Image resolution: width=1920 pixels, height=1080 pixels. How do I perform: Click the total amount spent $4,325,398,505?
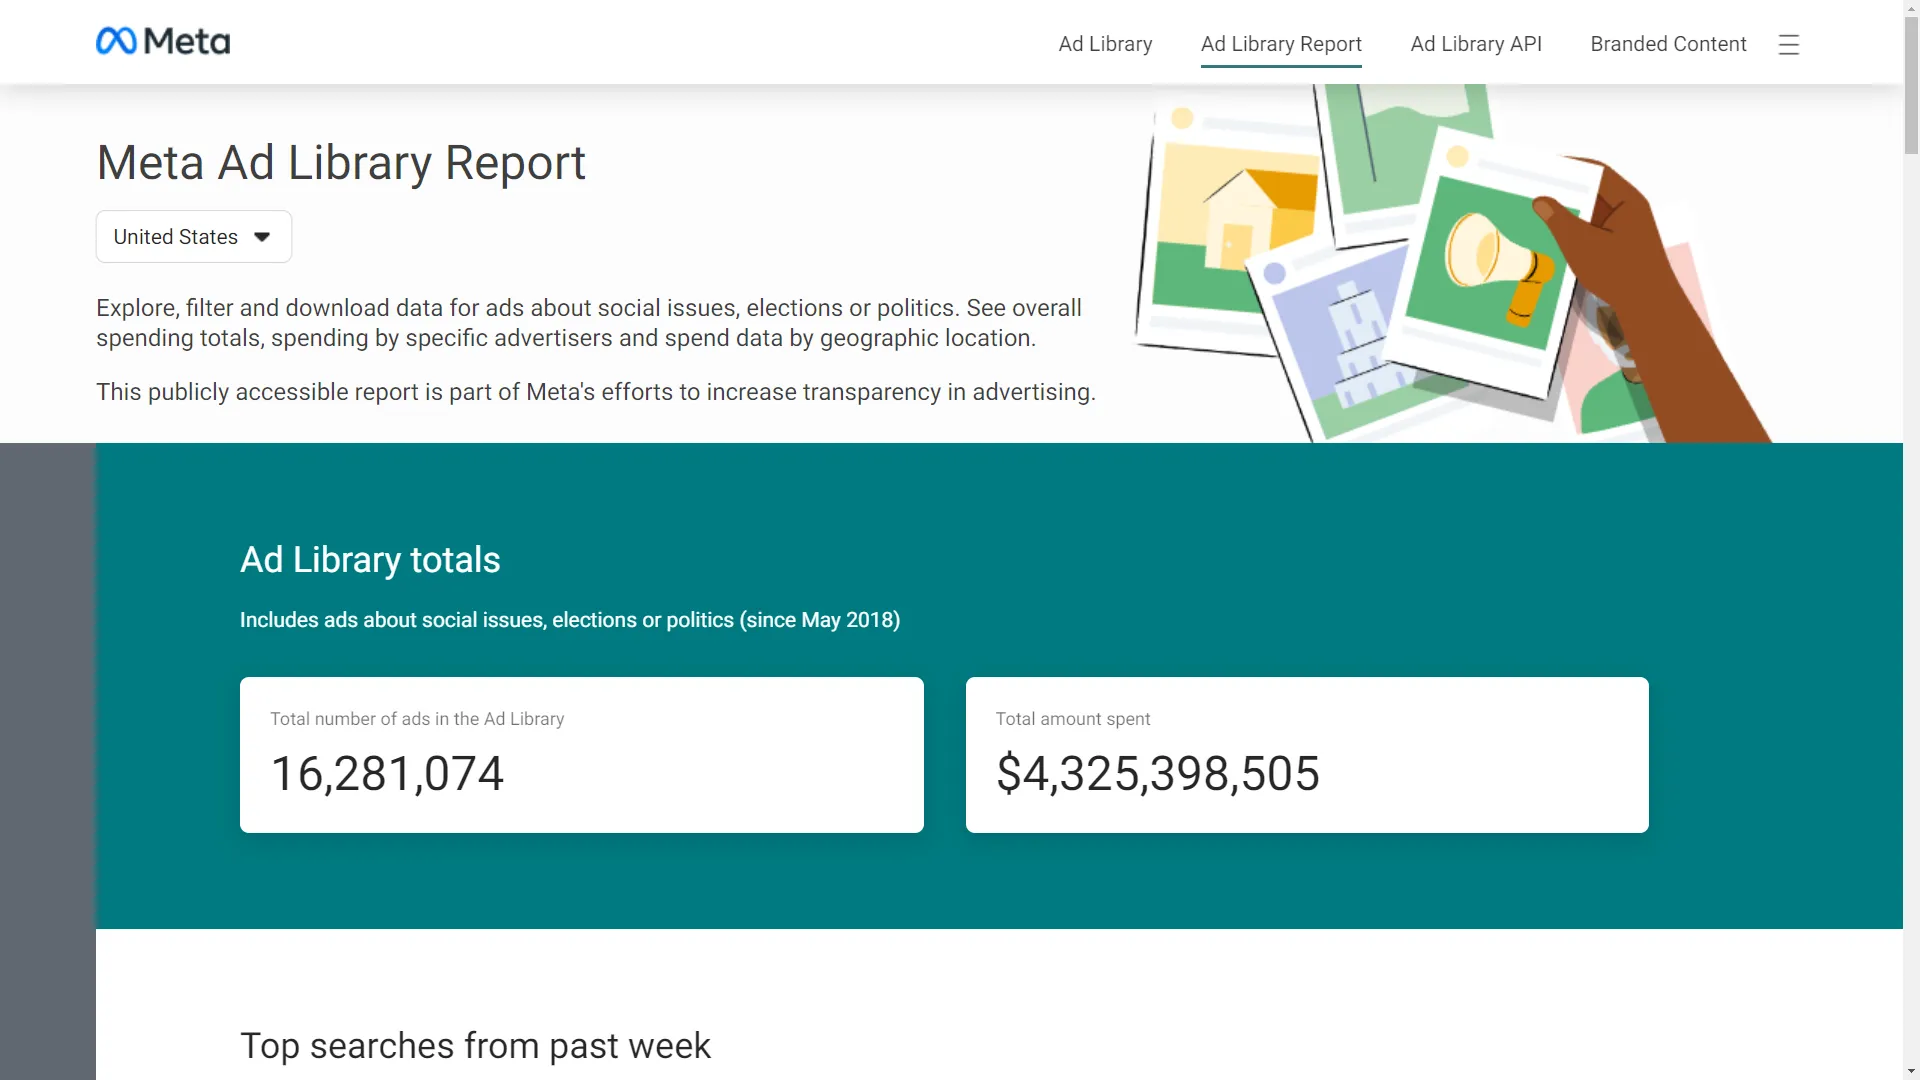tap(1158, 774)
